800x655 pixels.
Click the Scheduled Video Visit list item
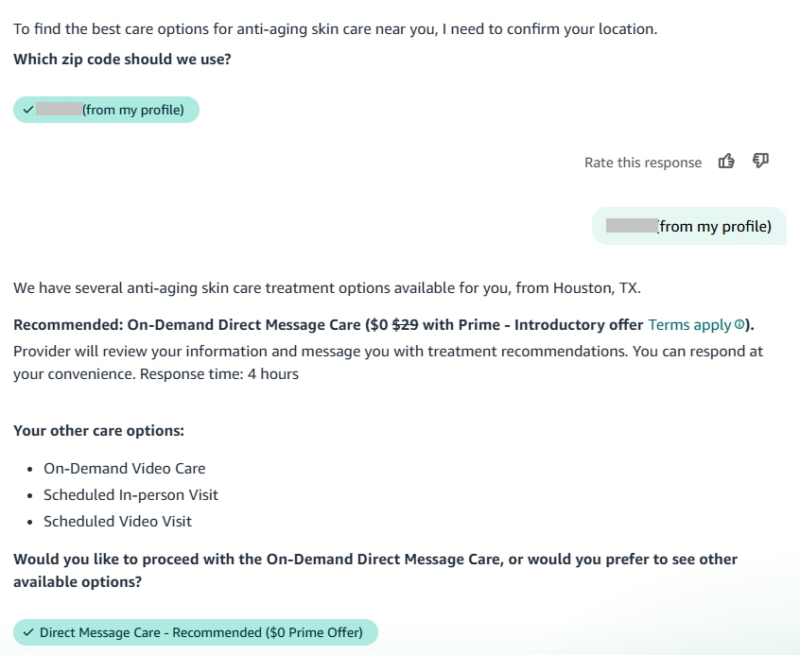click(x=117, y=521)
